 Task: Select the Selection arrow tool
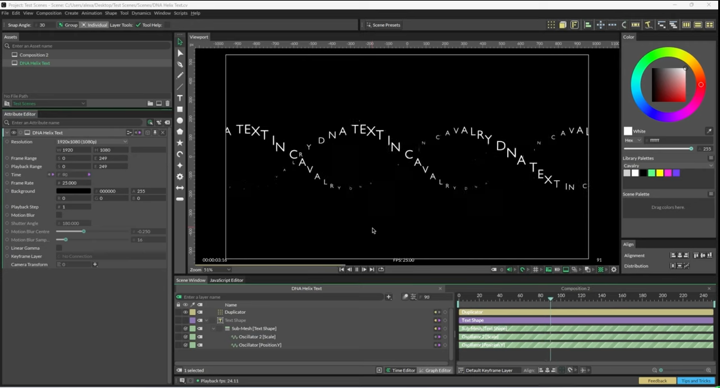(180, 42)
